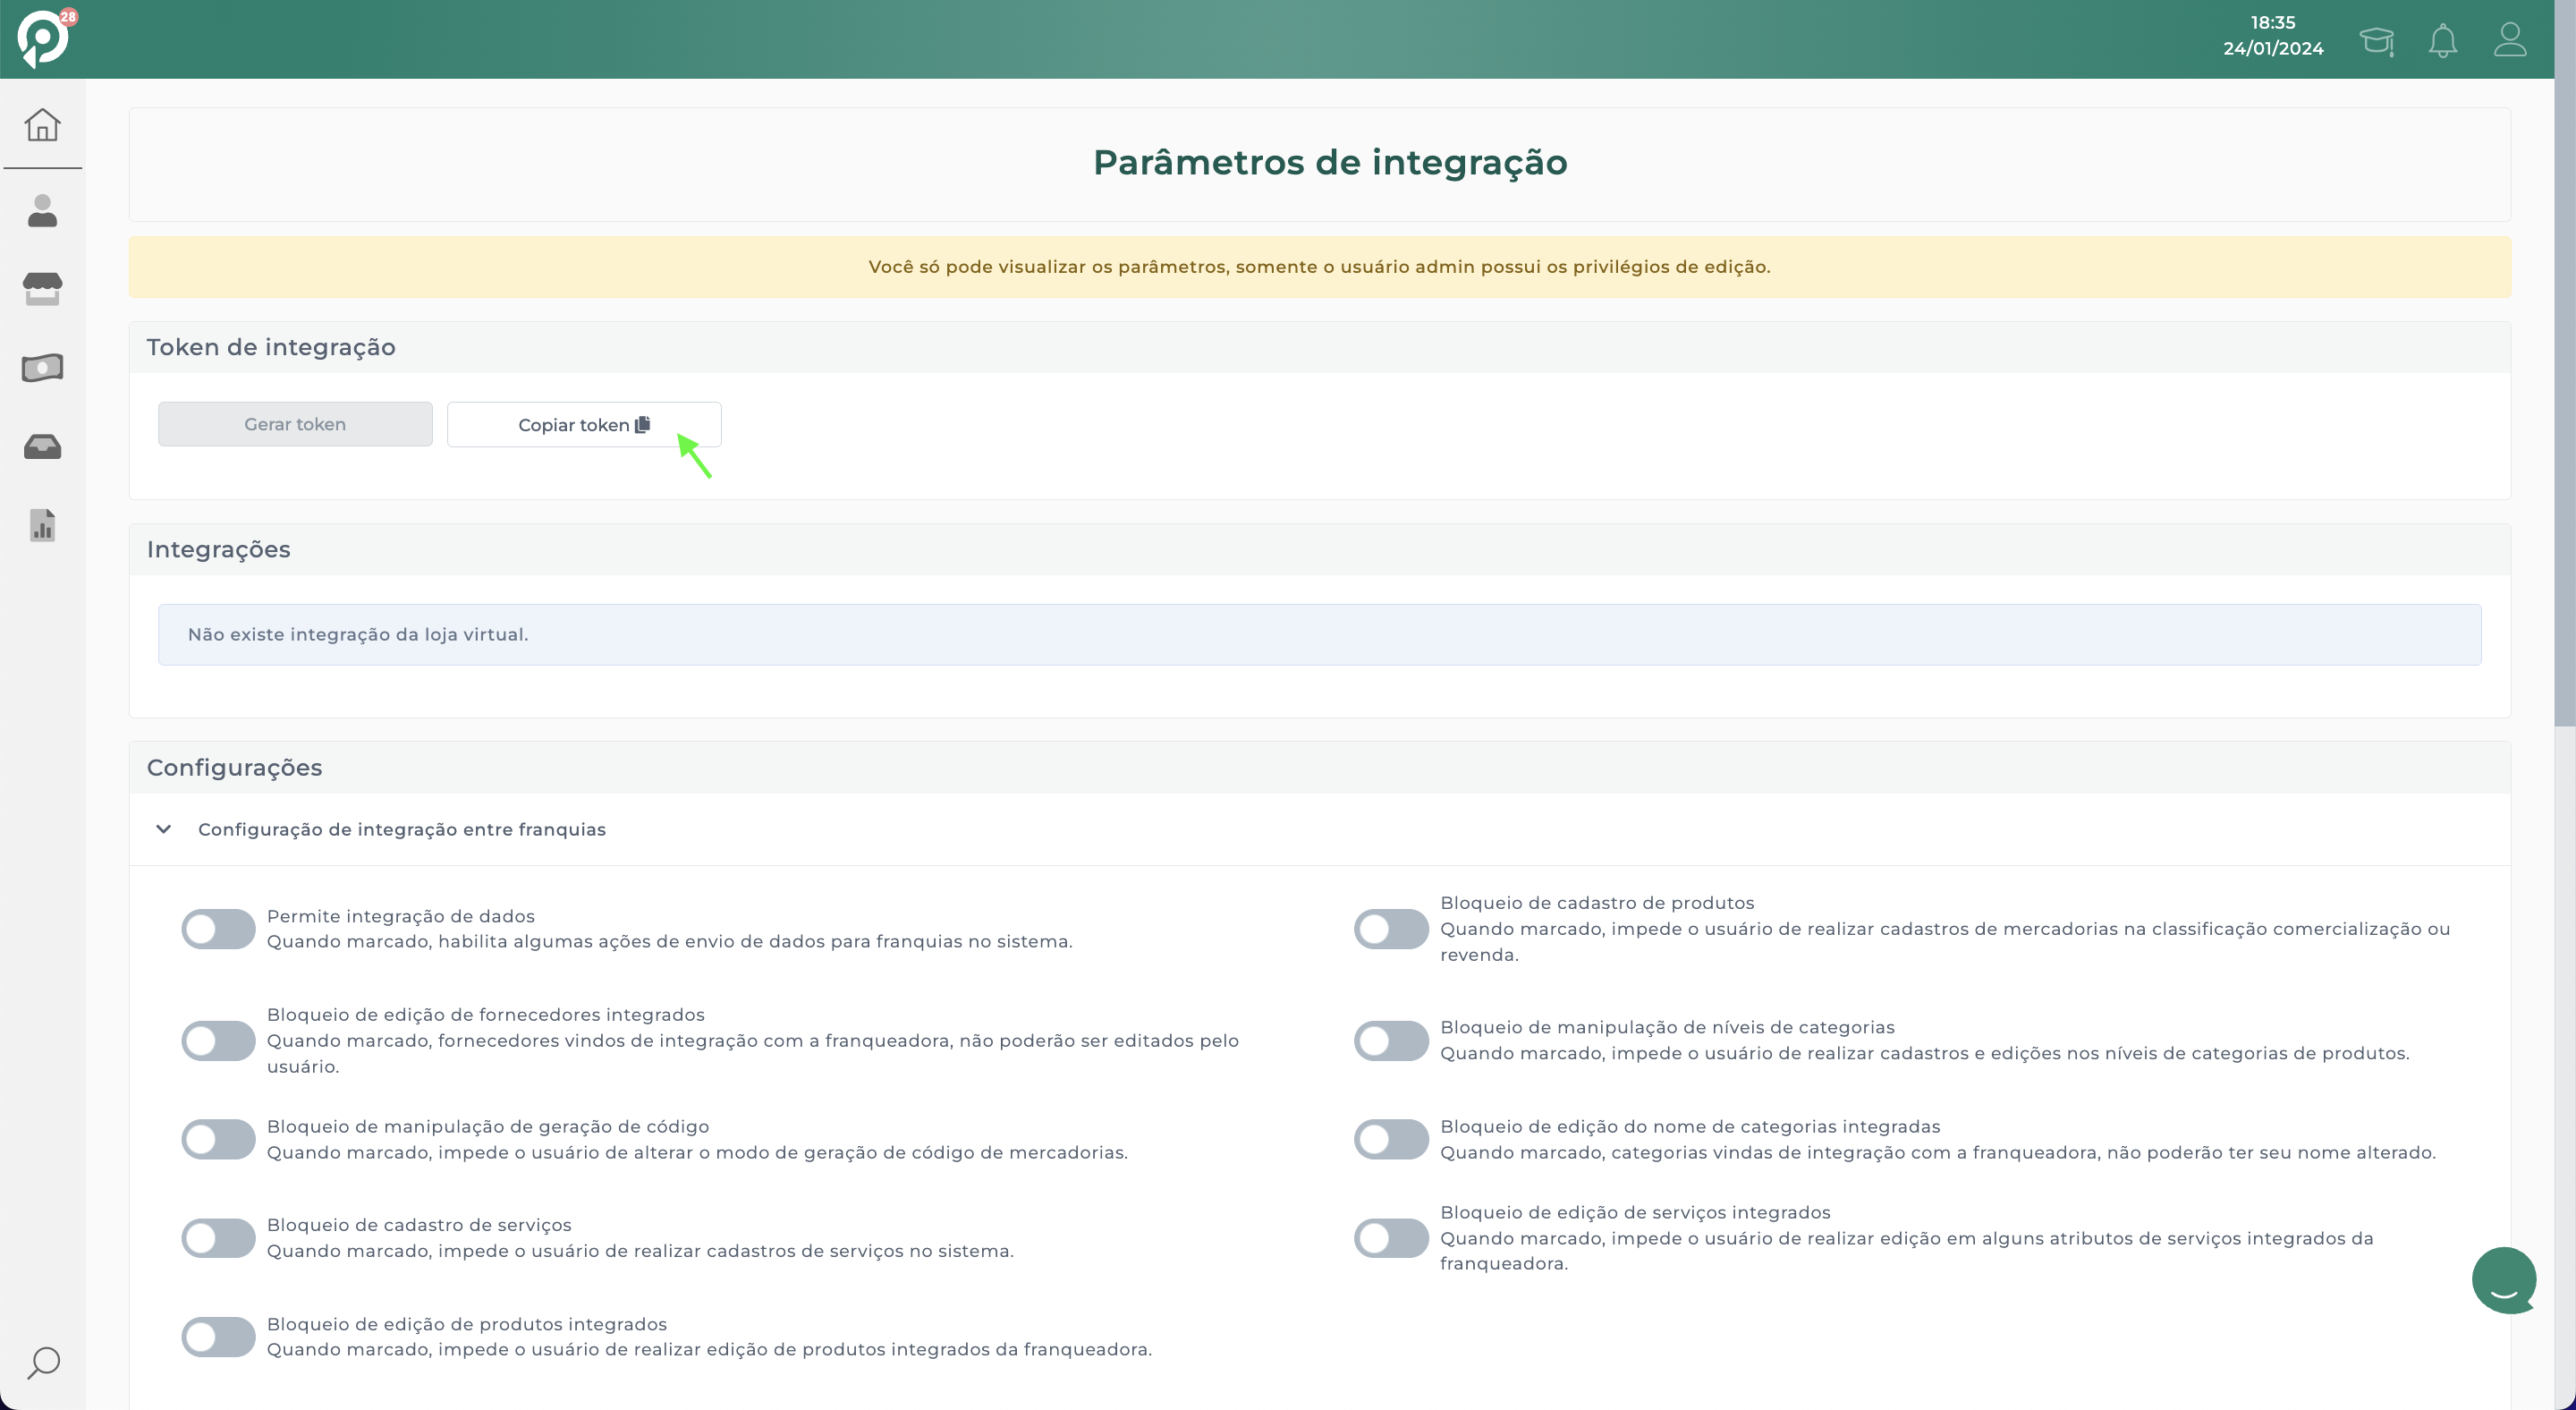Toggle Bloqueio de cadastro de serviços

click(218, 1238)
